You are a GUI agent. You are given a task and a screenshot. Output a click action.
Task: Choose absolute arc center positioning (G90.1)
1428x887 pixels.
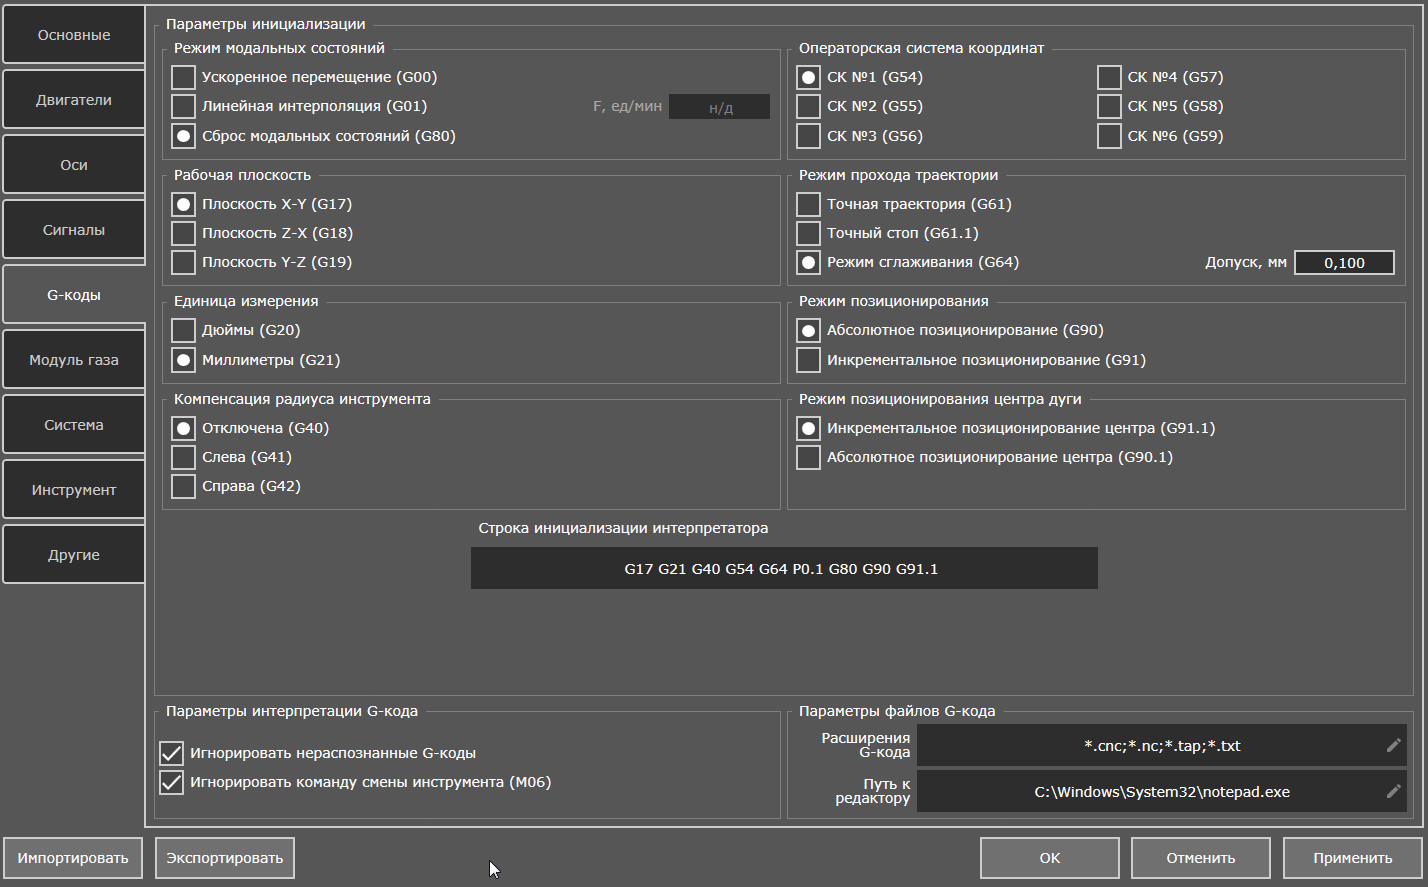tap(809, 457)
